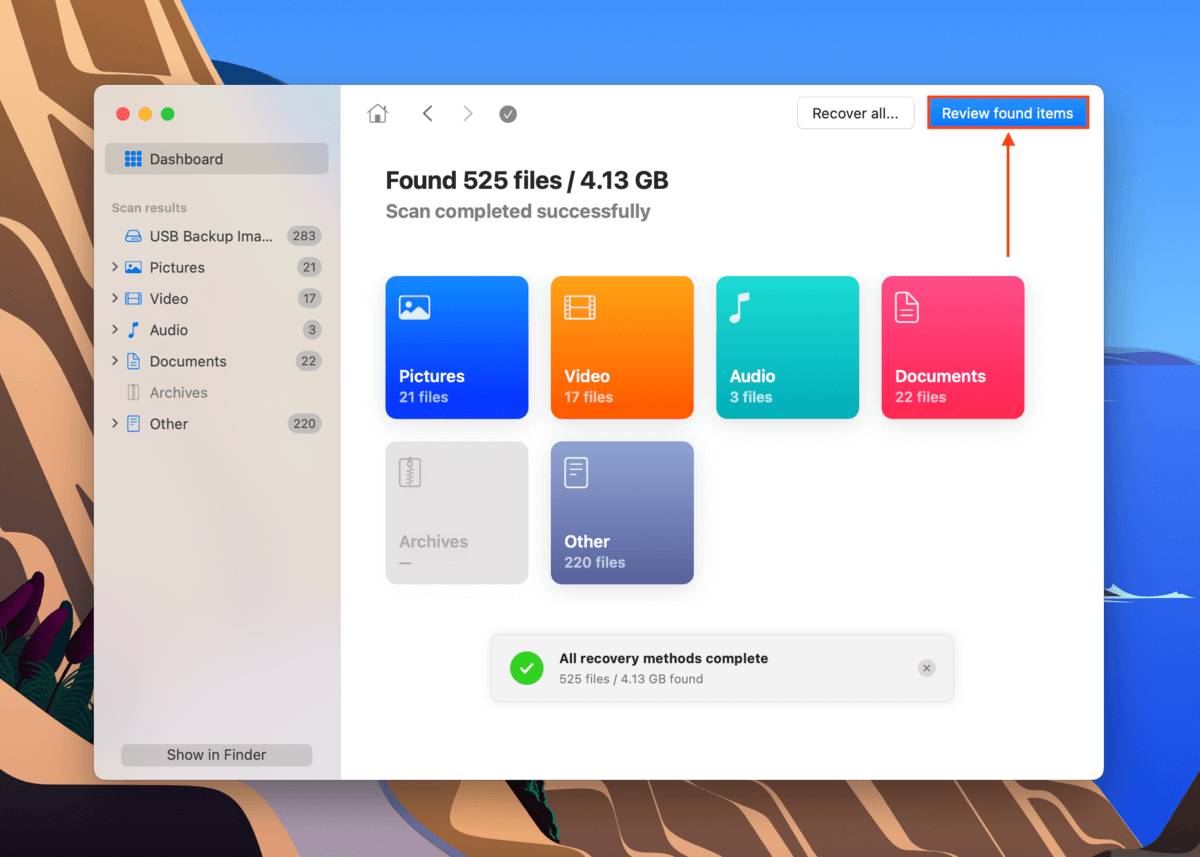1200x857 pixels.
Task: Click the image icon on Pictures card
Action: tap(414, 307)
